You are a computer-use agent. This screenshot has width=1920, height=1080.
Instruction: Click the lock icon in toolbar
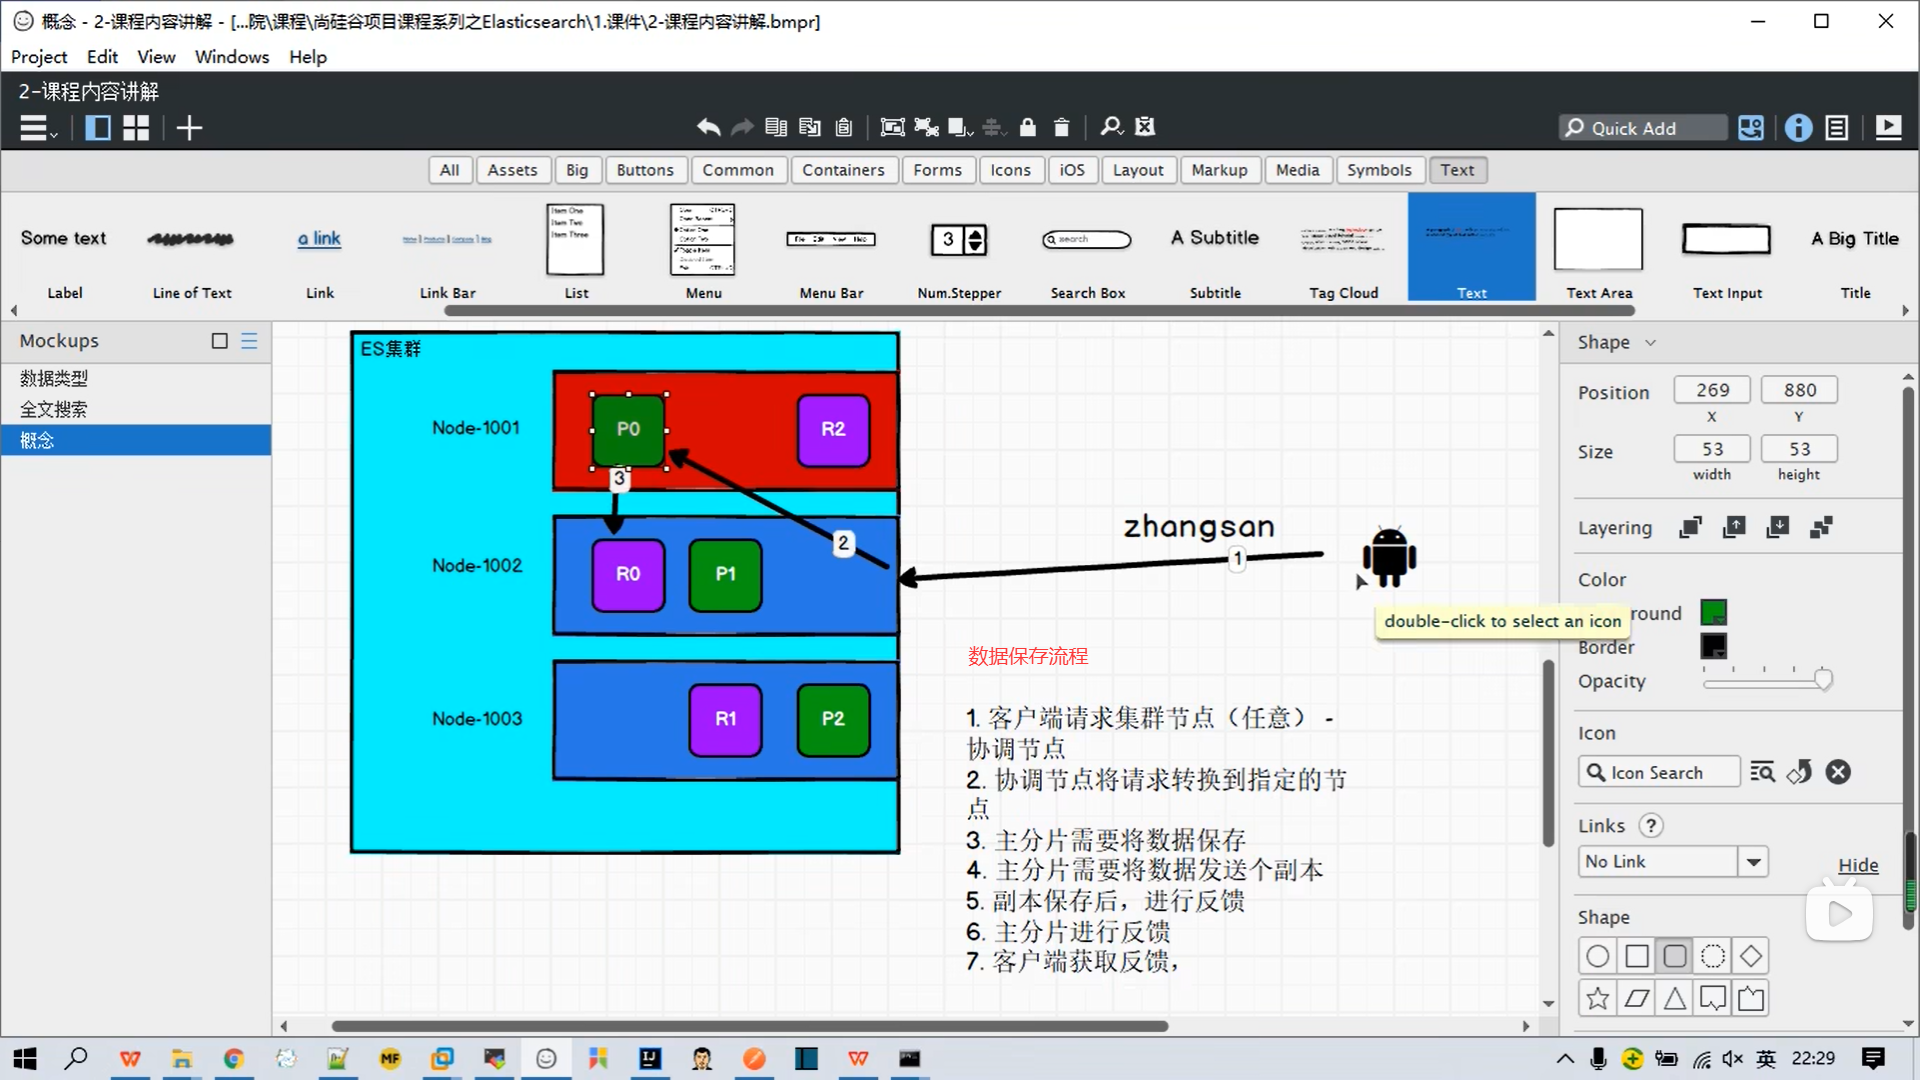point(1027,127)
